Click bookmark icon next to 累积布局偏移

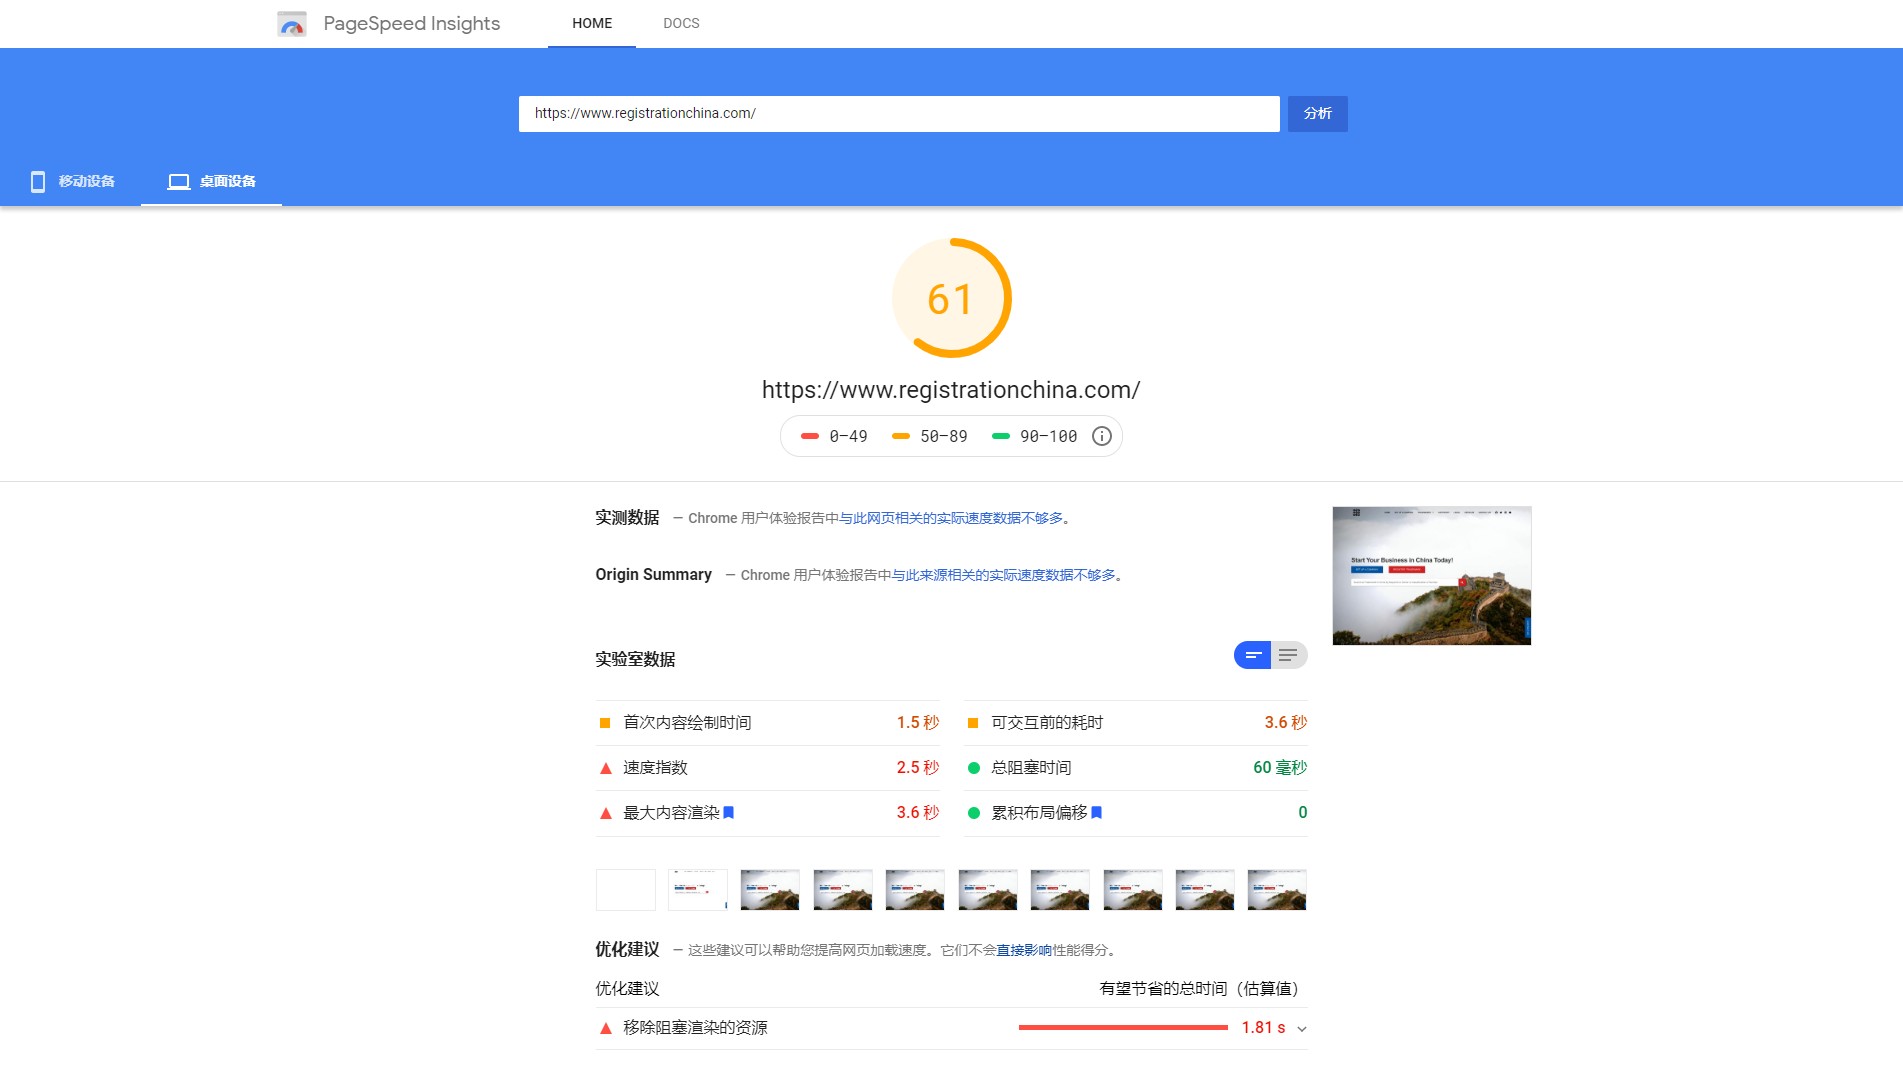pos(1097,812)
